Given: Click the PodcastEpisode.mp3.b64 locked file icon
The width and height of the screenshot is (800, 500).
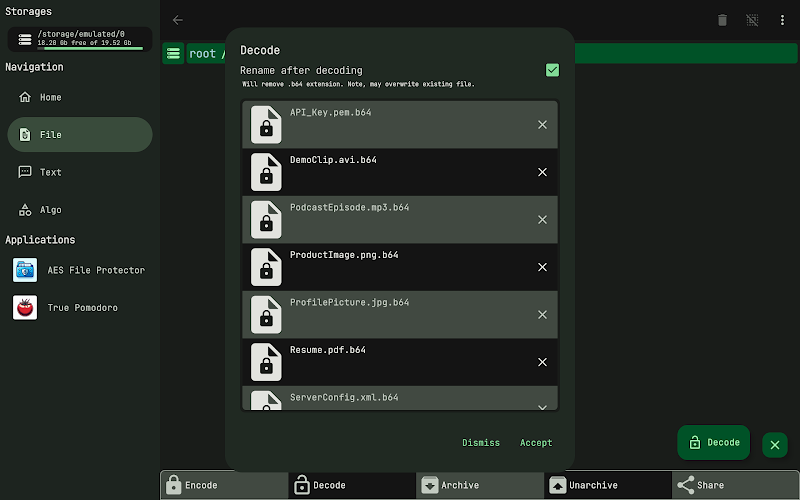Looking at the screenshot, I should [x=266, y=219].
